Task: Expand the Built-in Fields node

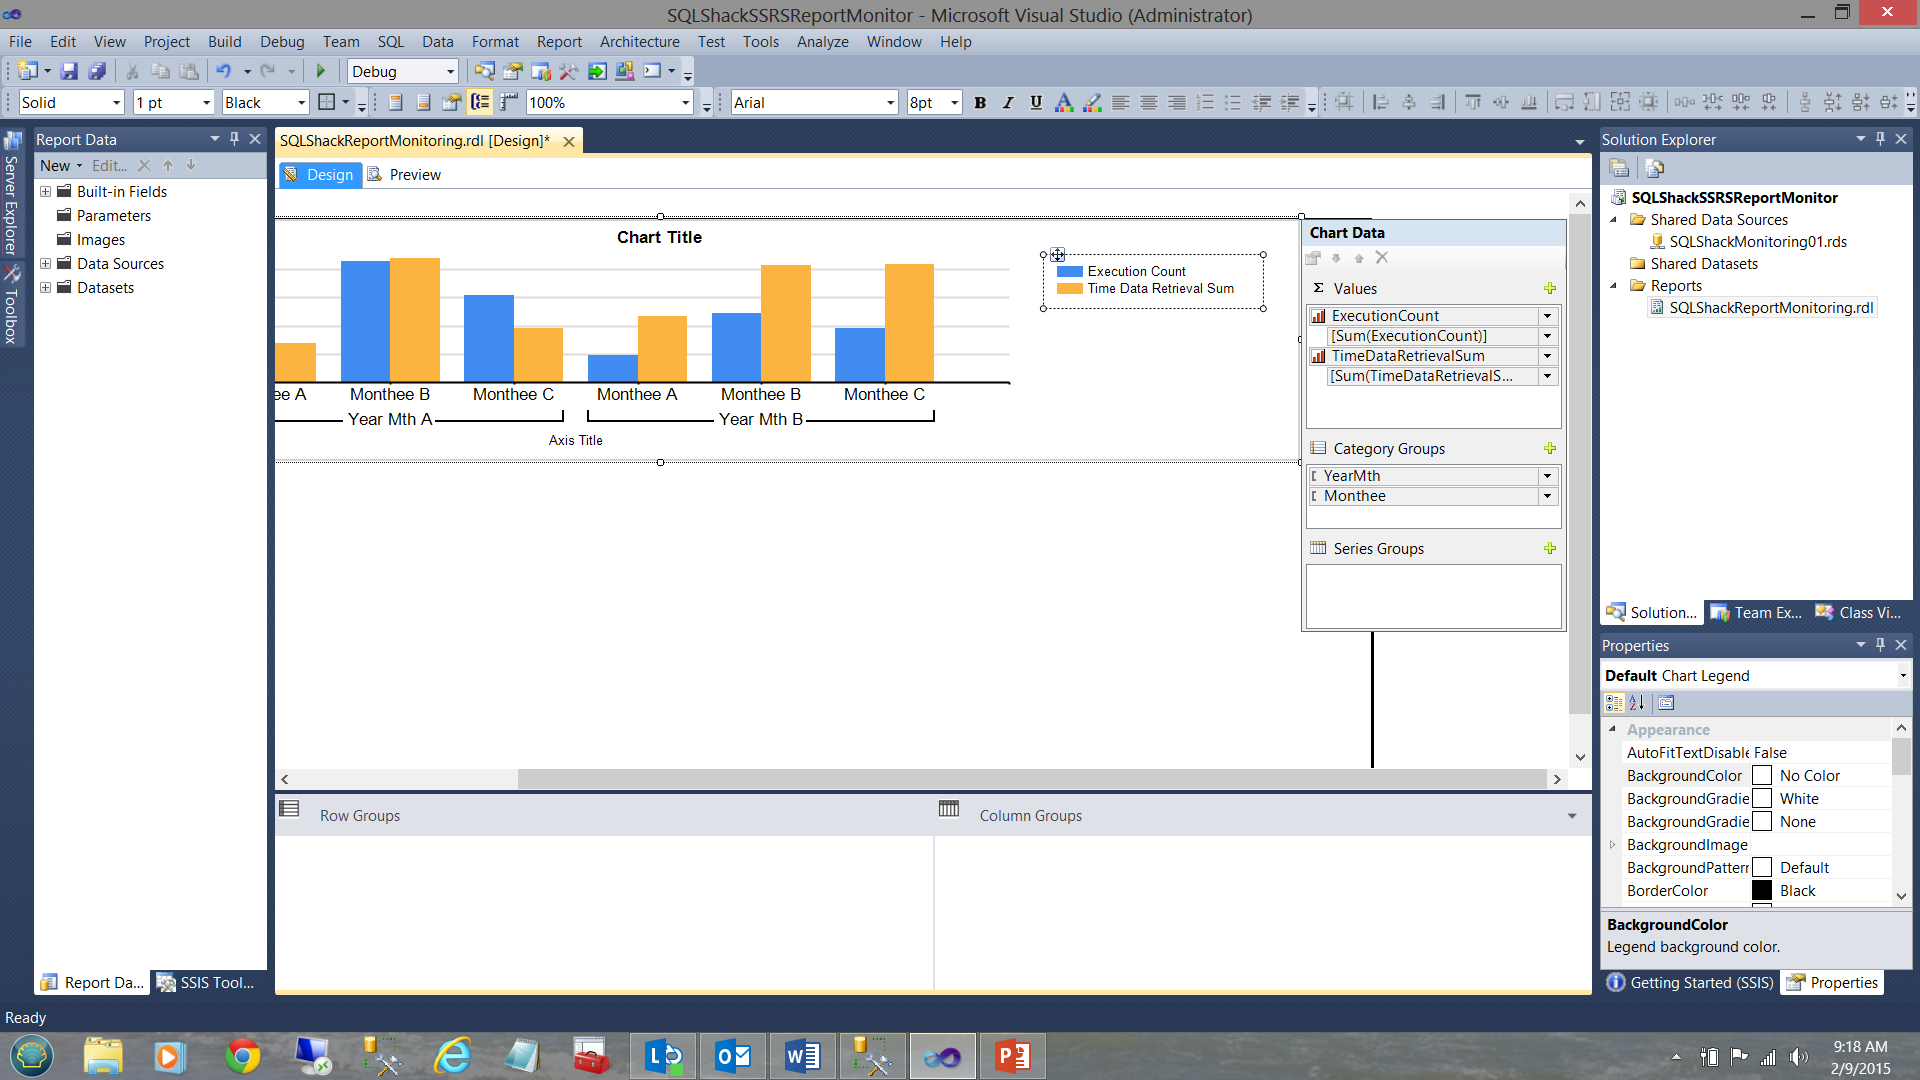Action: click(45, 191)
